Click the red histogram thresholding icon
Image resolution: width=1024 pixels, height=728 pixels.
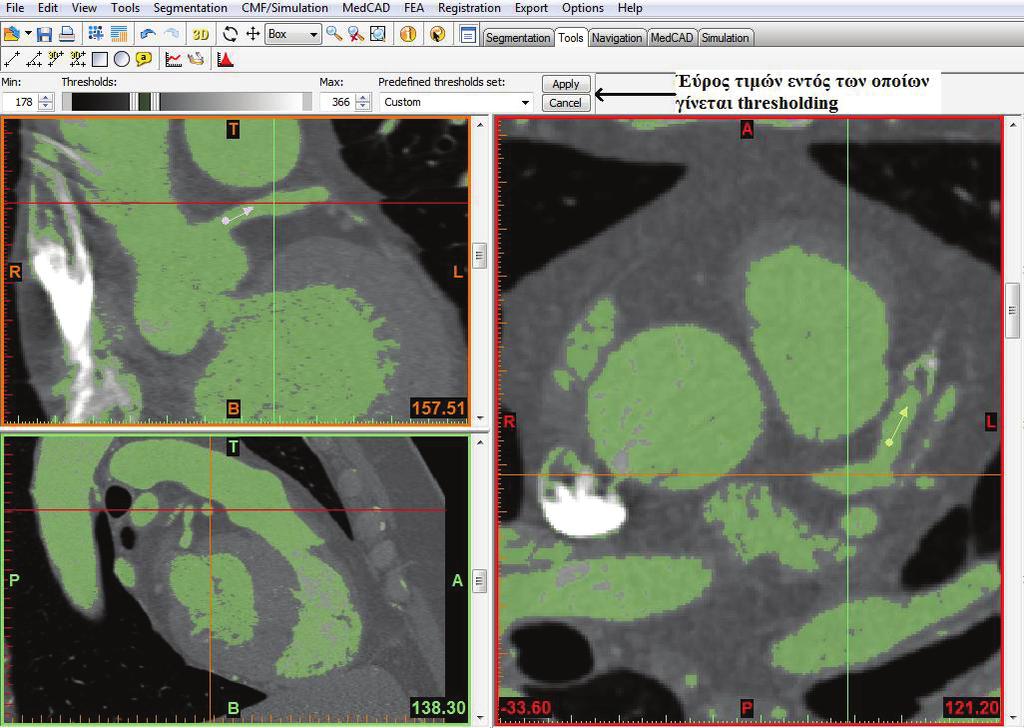(225, 59)
